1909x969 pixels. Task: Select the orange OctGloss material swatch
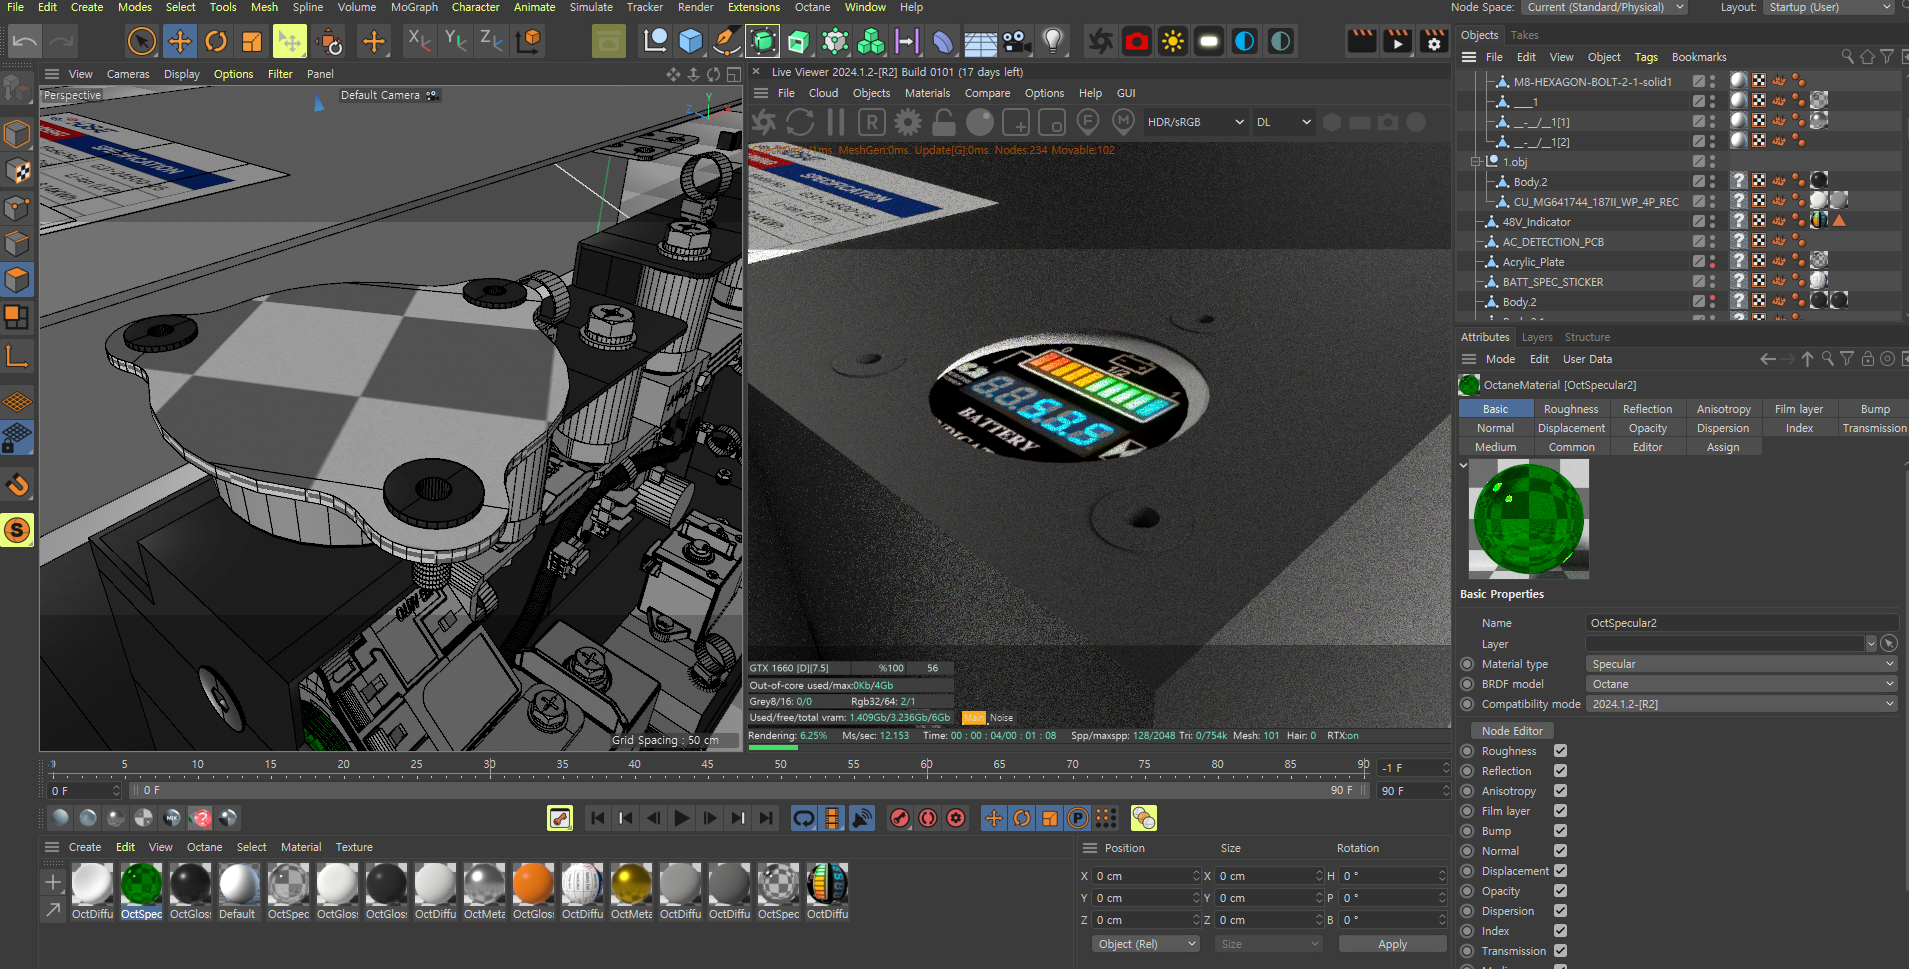[533, 884]
